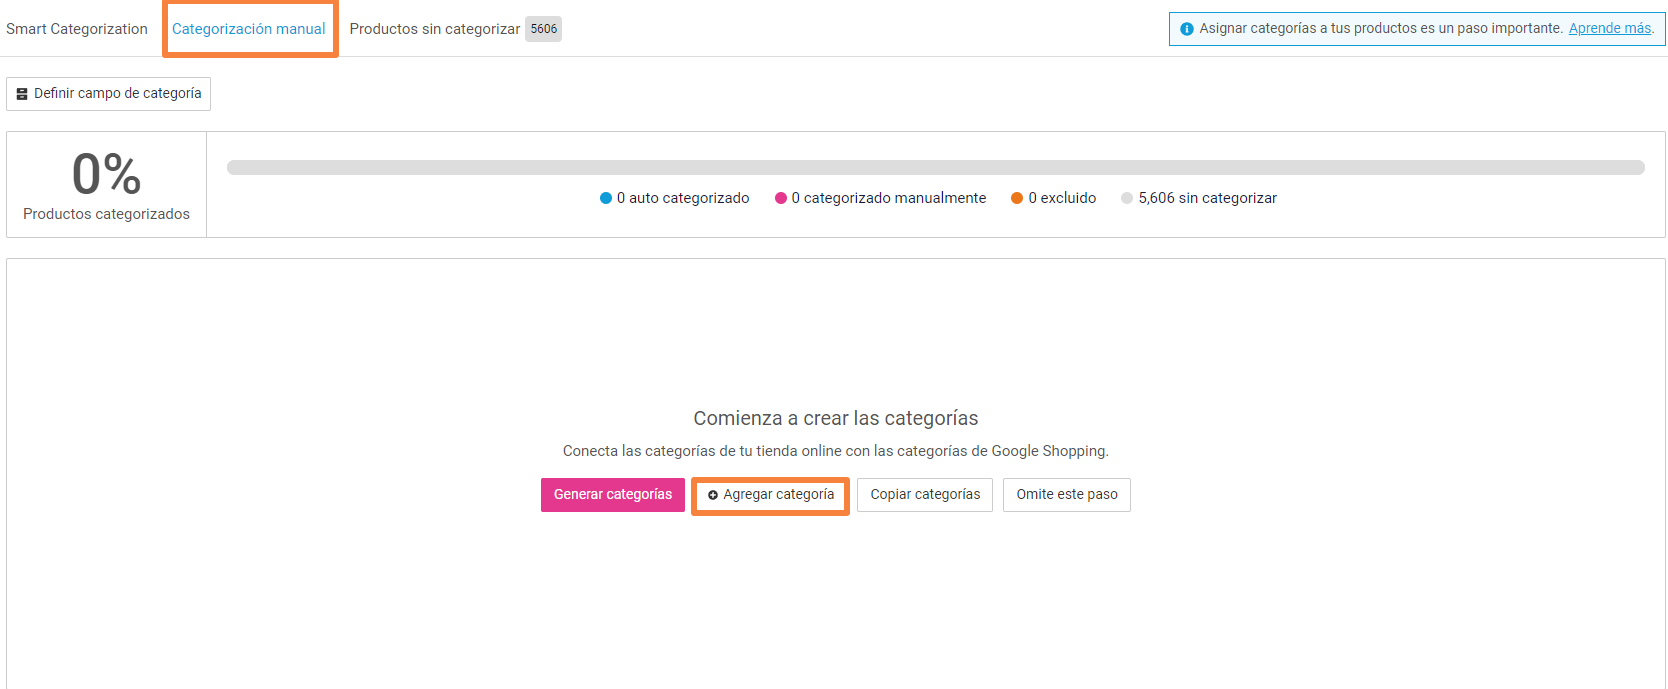Click the 0 excluido label
The width and height of the screenshot is (1668, 689).
(x=1062, y=198)
